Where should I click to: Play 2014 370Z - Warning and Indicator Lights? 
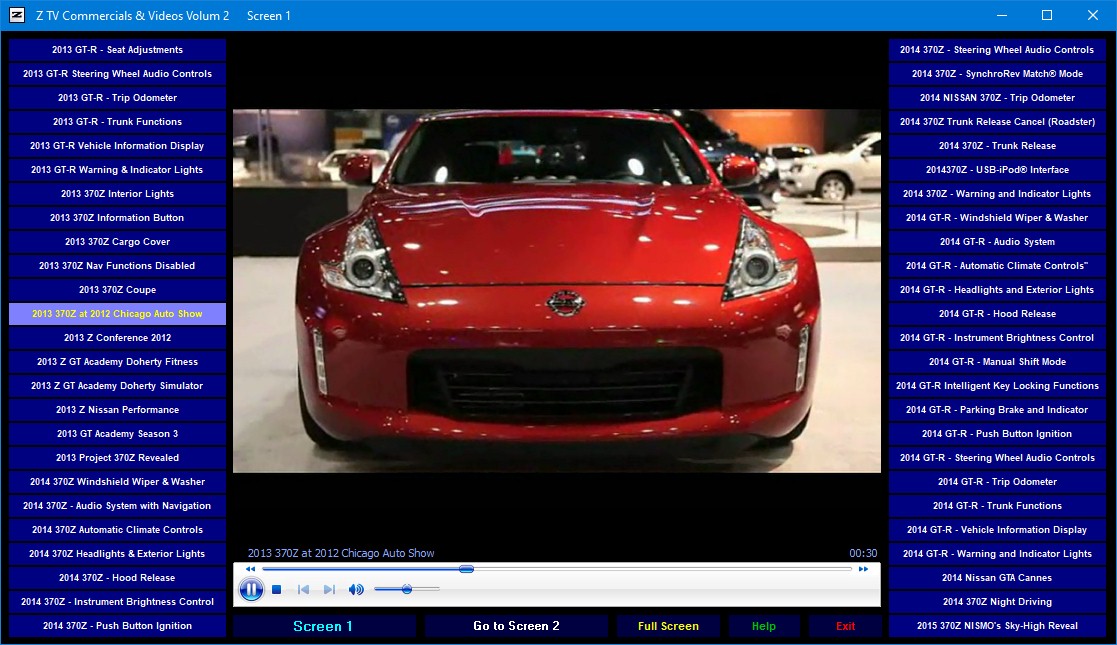point(997,194)
